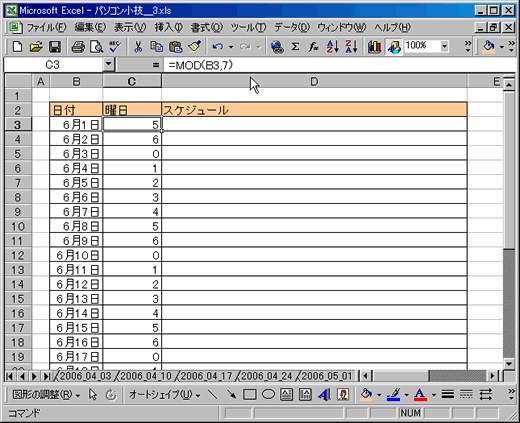Insert hyperlink with globe icon
Screen dimensions: 520x423
pos(277,47)
